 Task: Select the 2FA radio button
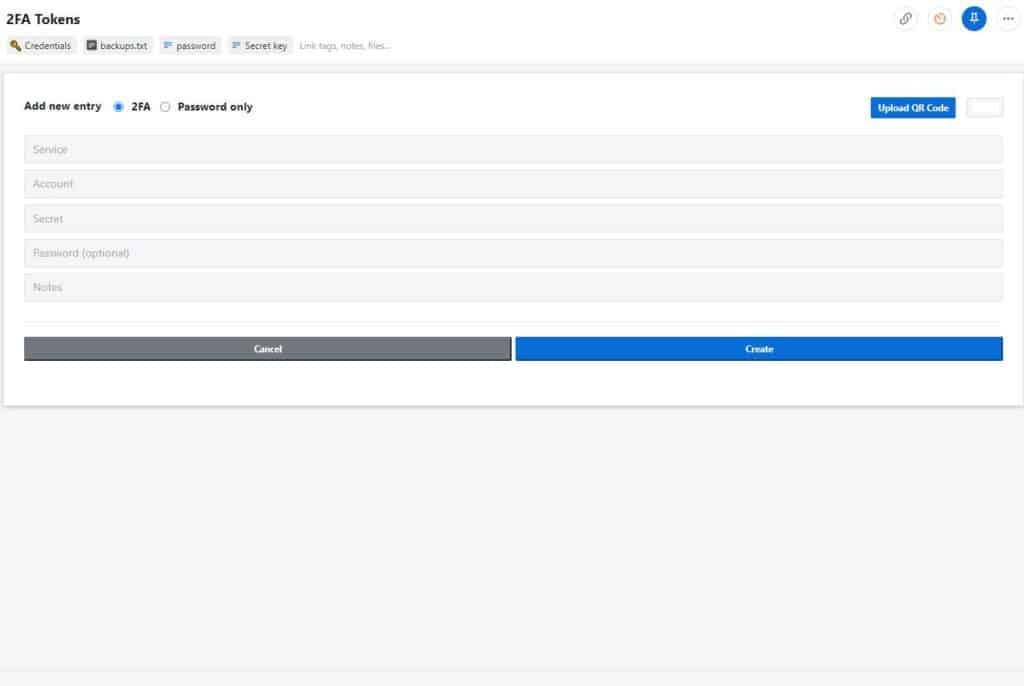coord(118,107)
